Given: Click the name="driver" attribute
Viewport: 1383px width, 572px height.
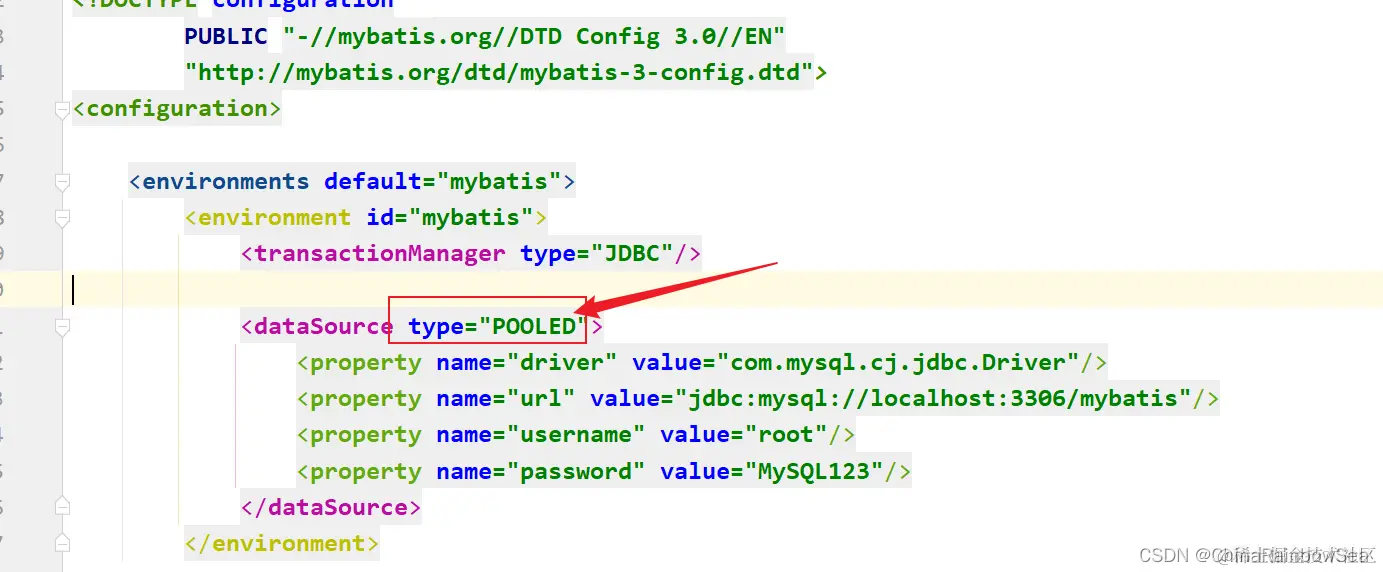Looking at the screenshot, I should 527,363.
